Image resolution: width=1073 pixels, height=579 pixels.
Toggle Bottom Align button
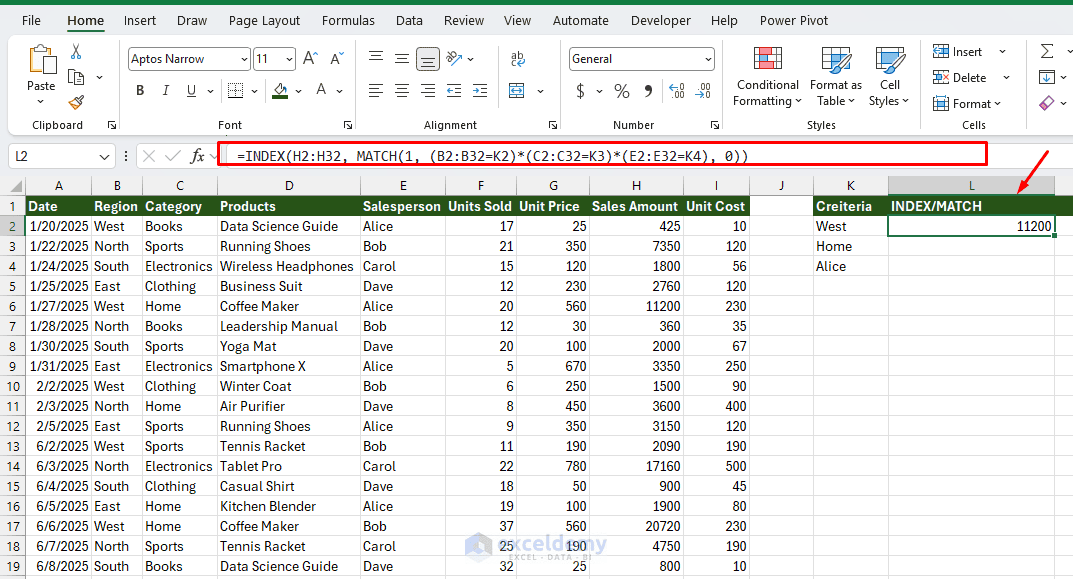click(x=428, y=59)
